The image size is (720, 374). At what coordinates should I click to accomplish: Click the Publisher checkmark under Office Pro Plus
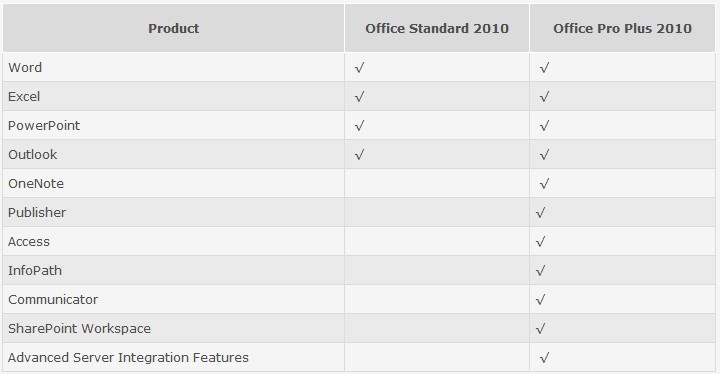pyautogui.click(x=541, y=213)
